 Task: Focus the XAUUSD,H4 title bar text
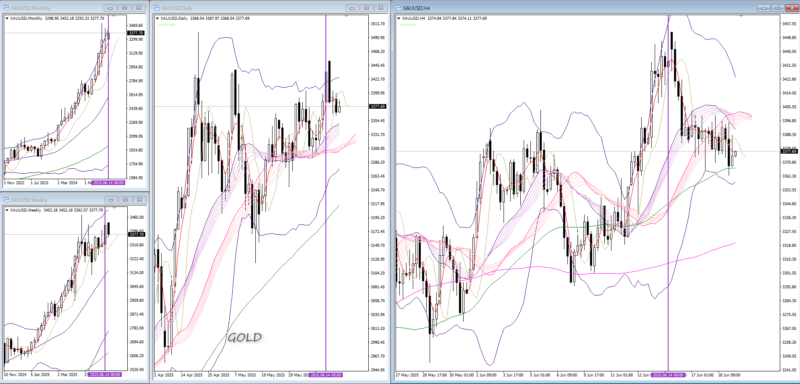(x=417, y=8)
